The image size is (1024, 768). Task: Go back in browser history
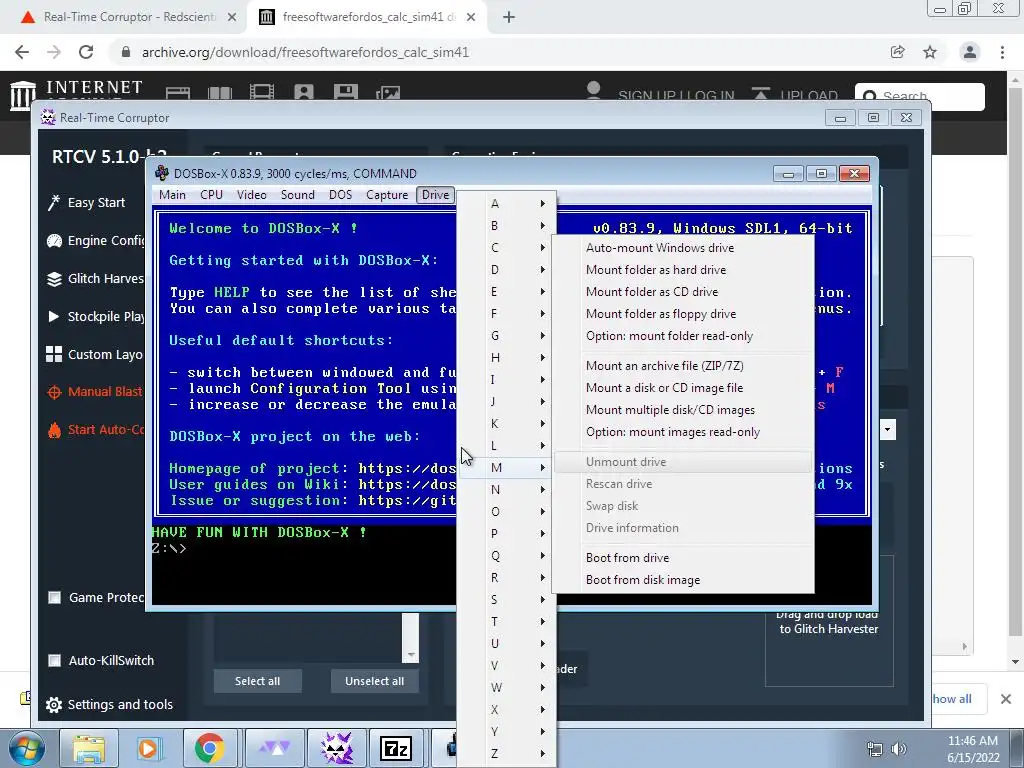22,52
